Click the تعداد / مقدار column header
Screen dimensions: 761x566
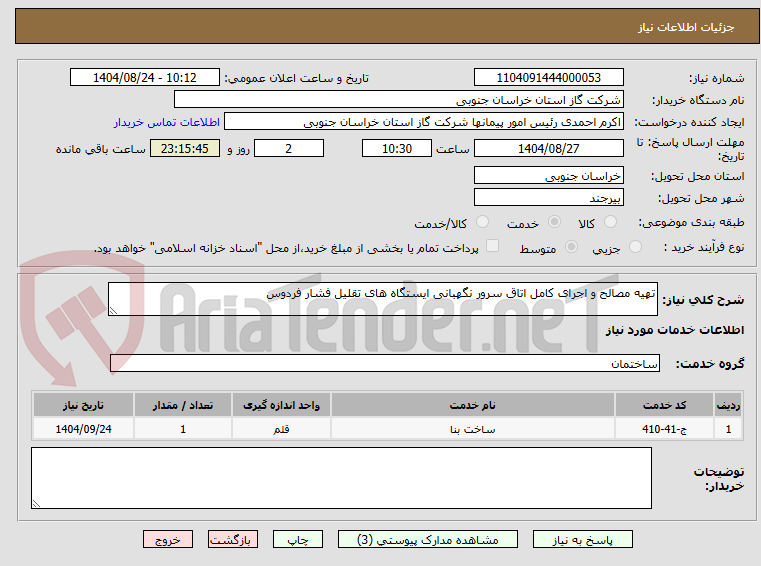click(x=183, y=405)
